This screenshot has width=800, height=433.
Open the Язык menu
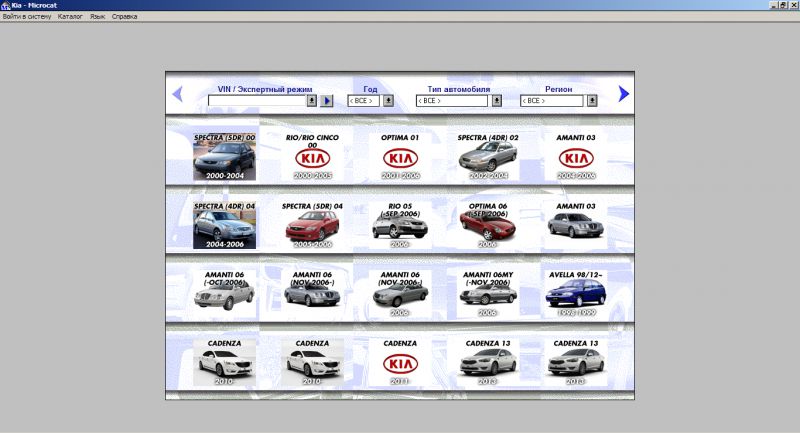pyautogui.click(x=97, y=16)
